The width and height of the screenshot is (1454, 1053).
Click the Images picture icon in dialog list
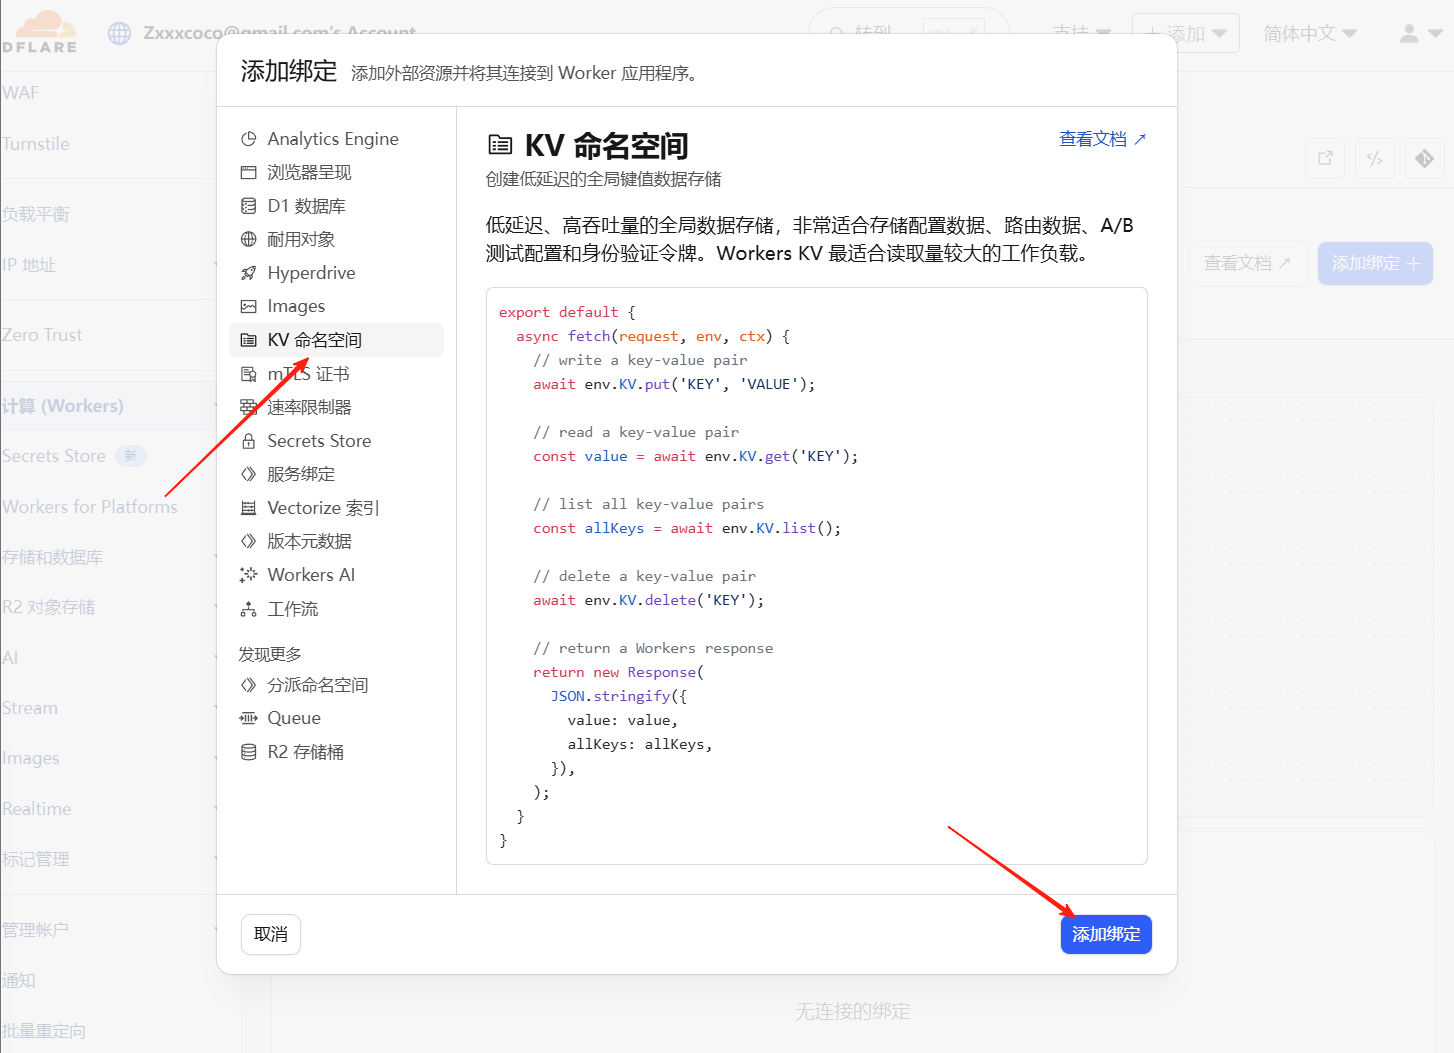(249, 306)
